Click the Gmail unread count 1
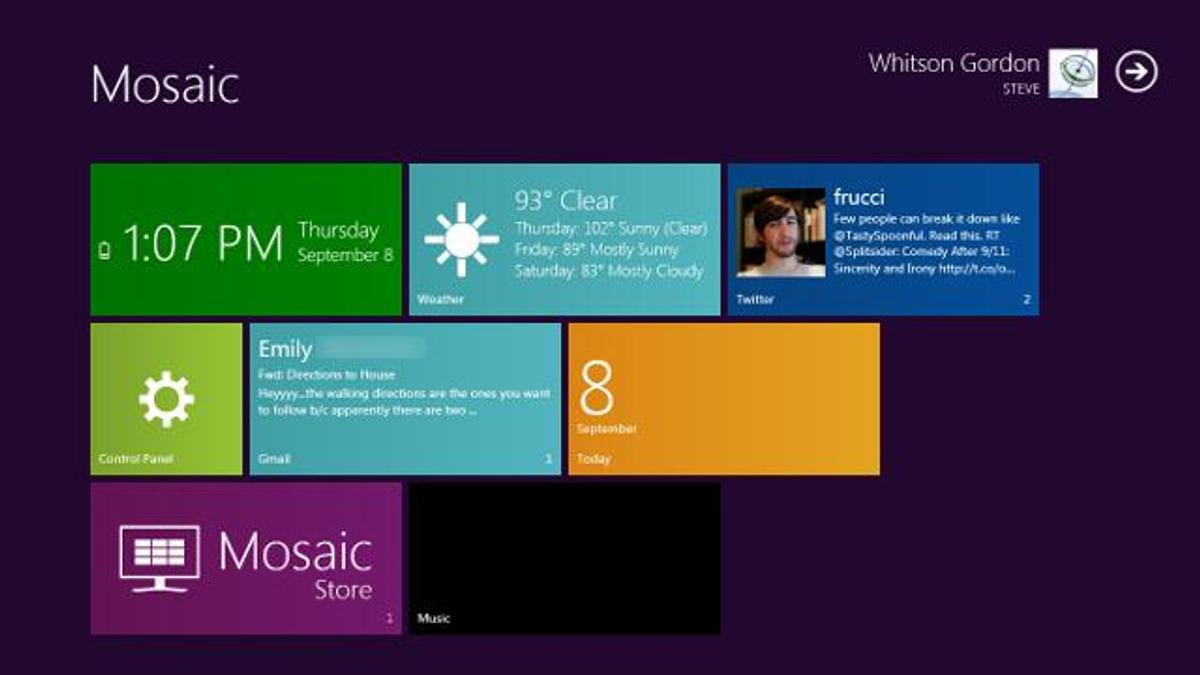 point(548,459)
